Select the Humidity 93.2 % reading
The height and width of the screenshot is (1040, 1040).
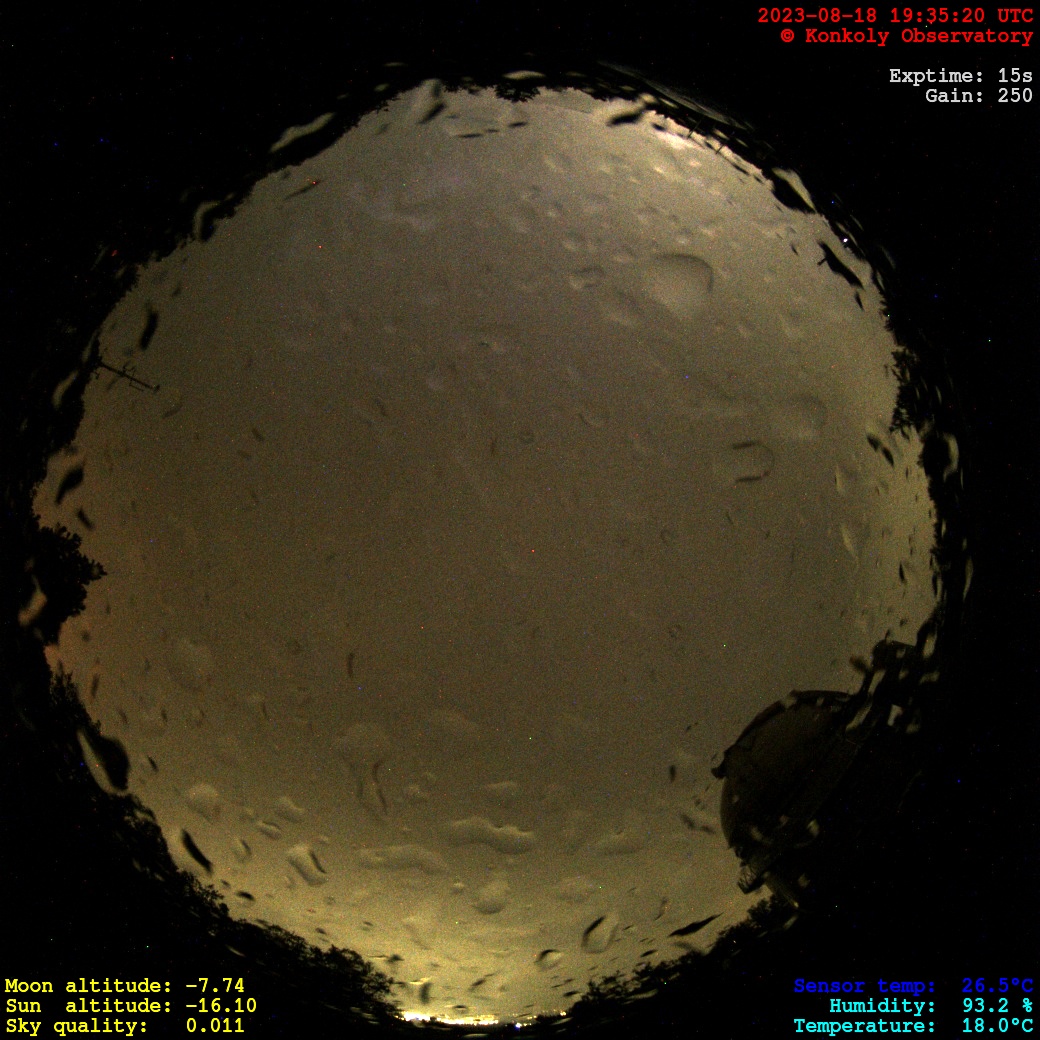[930, 1006]
